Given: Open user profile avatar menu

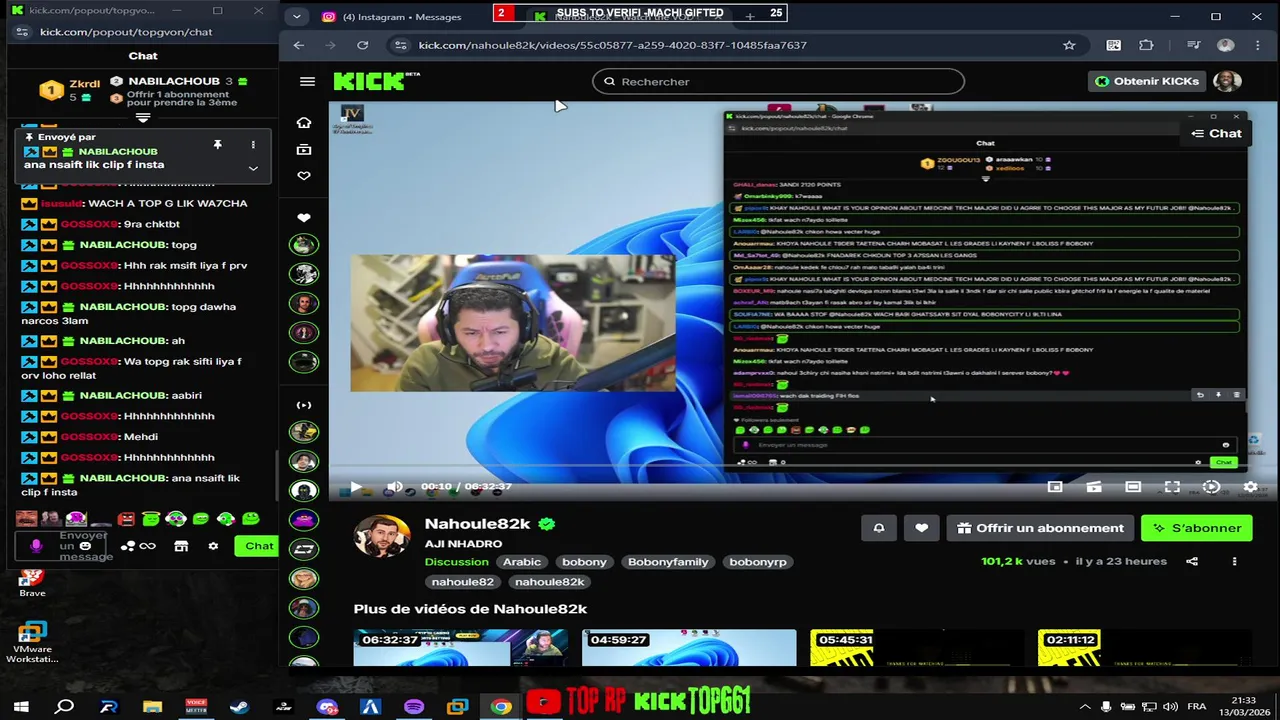Looking at the screenshot, I should [x=1227, y=81].
